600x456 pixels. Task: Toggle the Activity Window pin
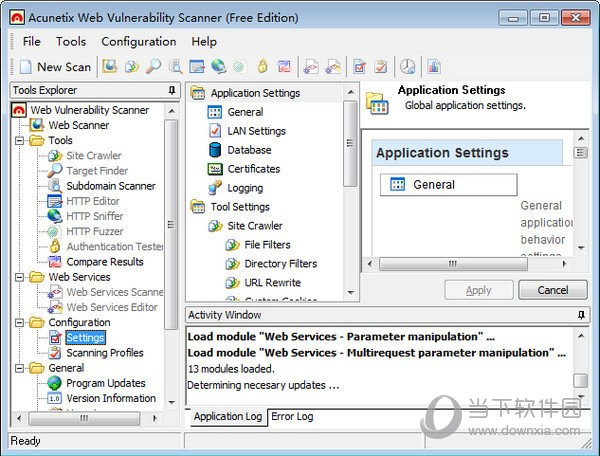tap(582, 315)
